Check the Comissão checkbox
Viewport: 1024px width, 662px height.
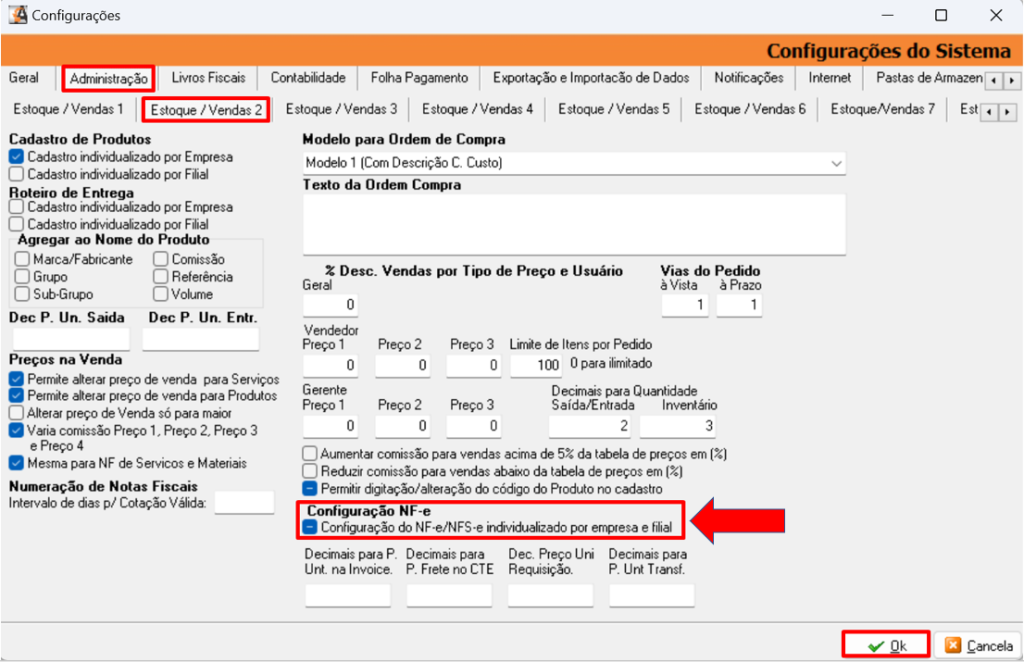161,260
